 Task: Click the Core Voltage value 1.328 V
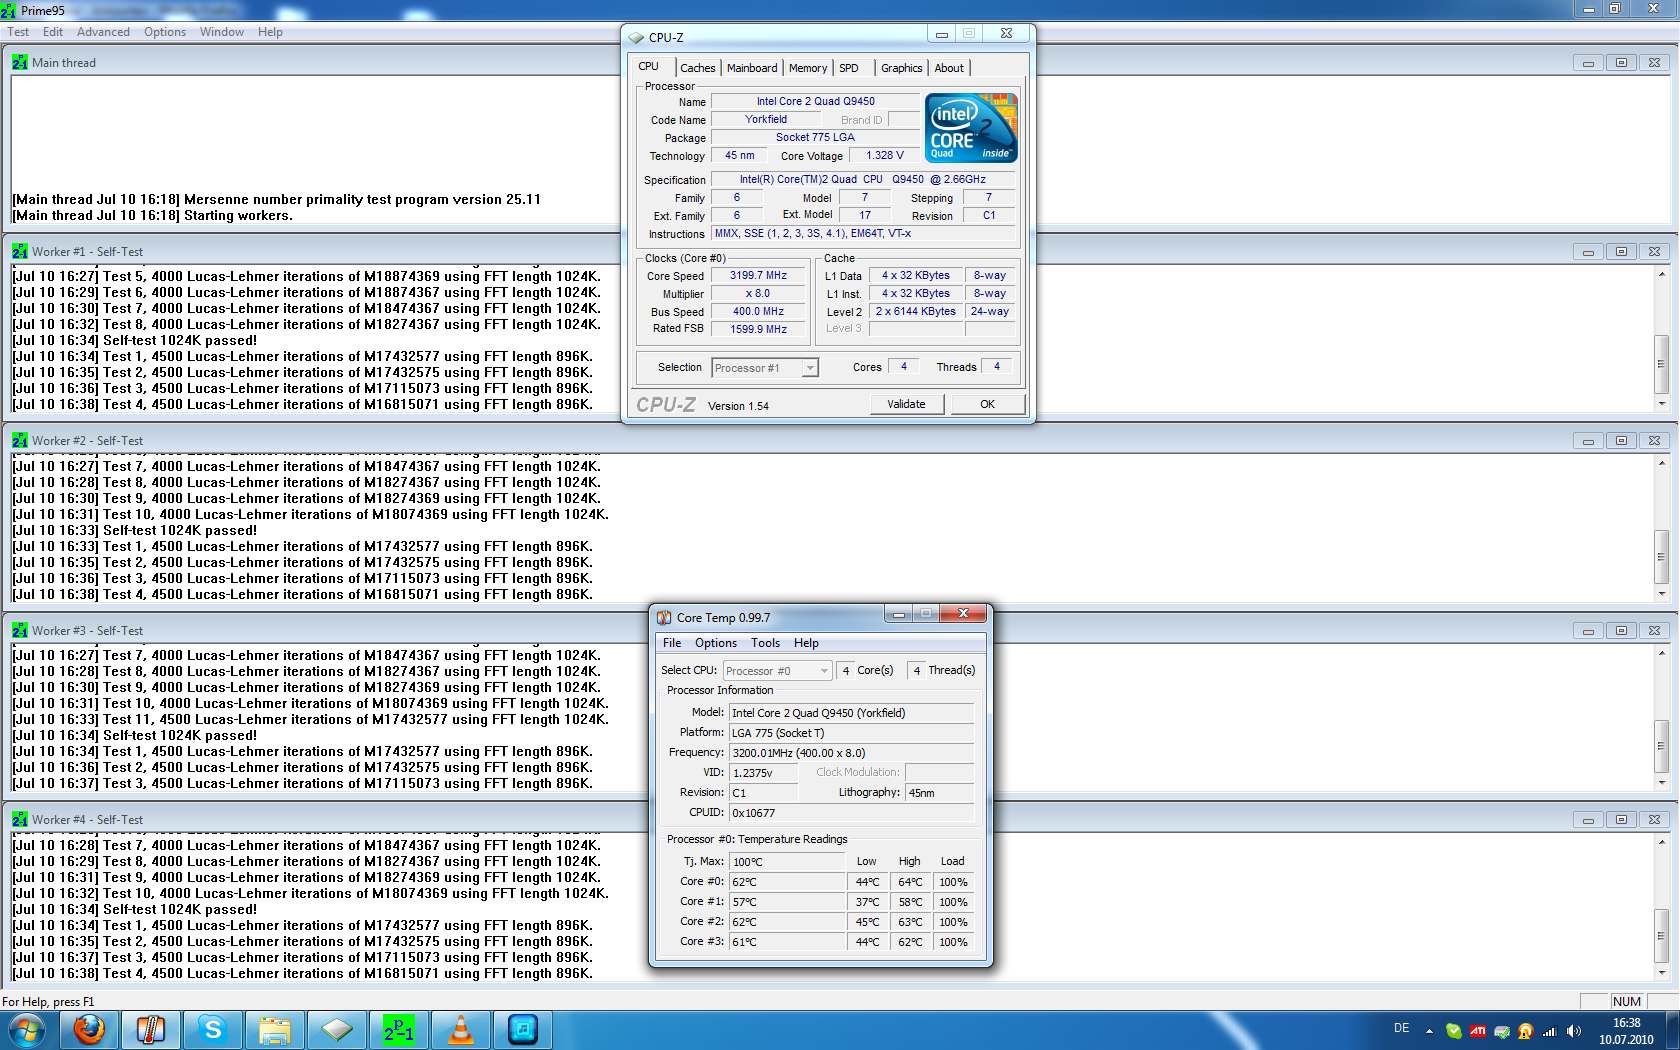[885, 155]
